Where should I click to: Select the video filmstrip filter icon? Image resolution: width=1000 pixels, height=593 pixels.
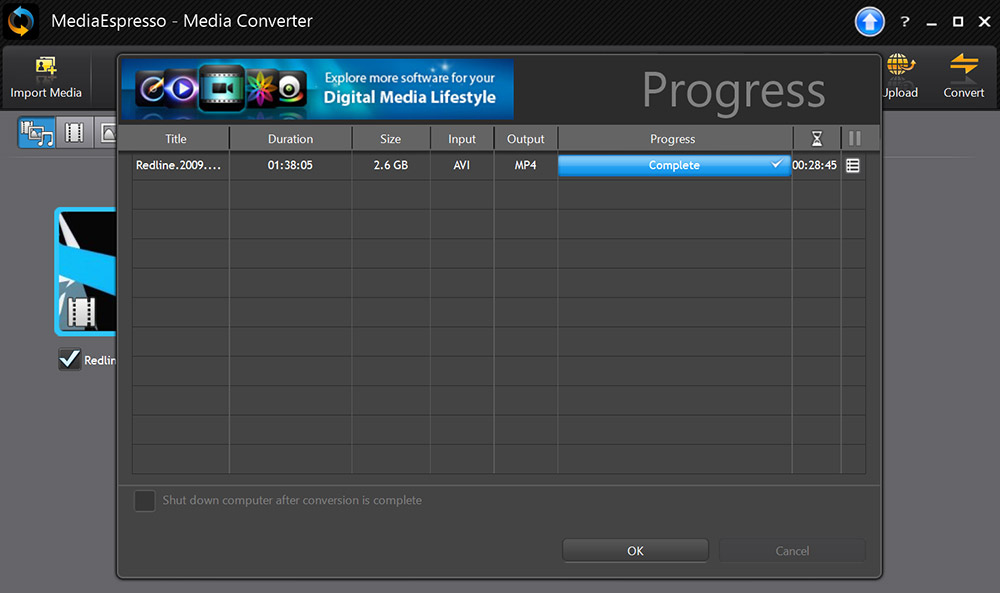[75, 133]
